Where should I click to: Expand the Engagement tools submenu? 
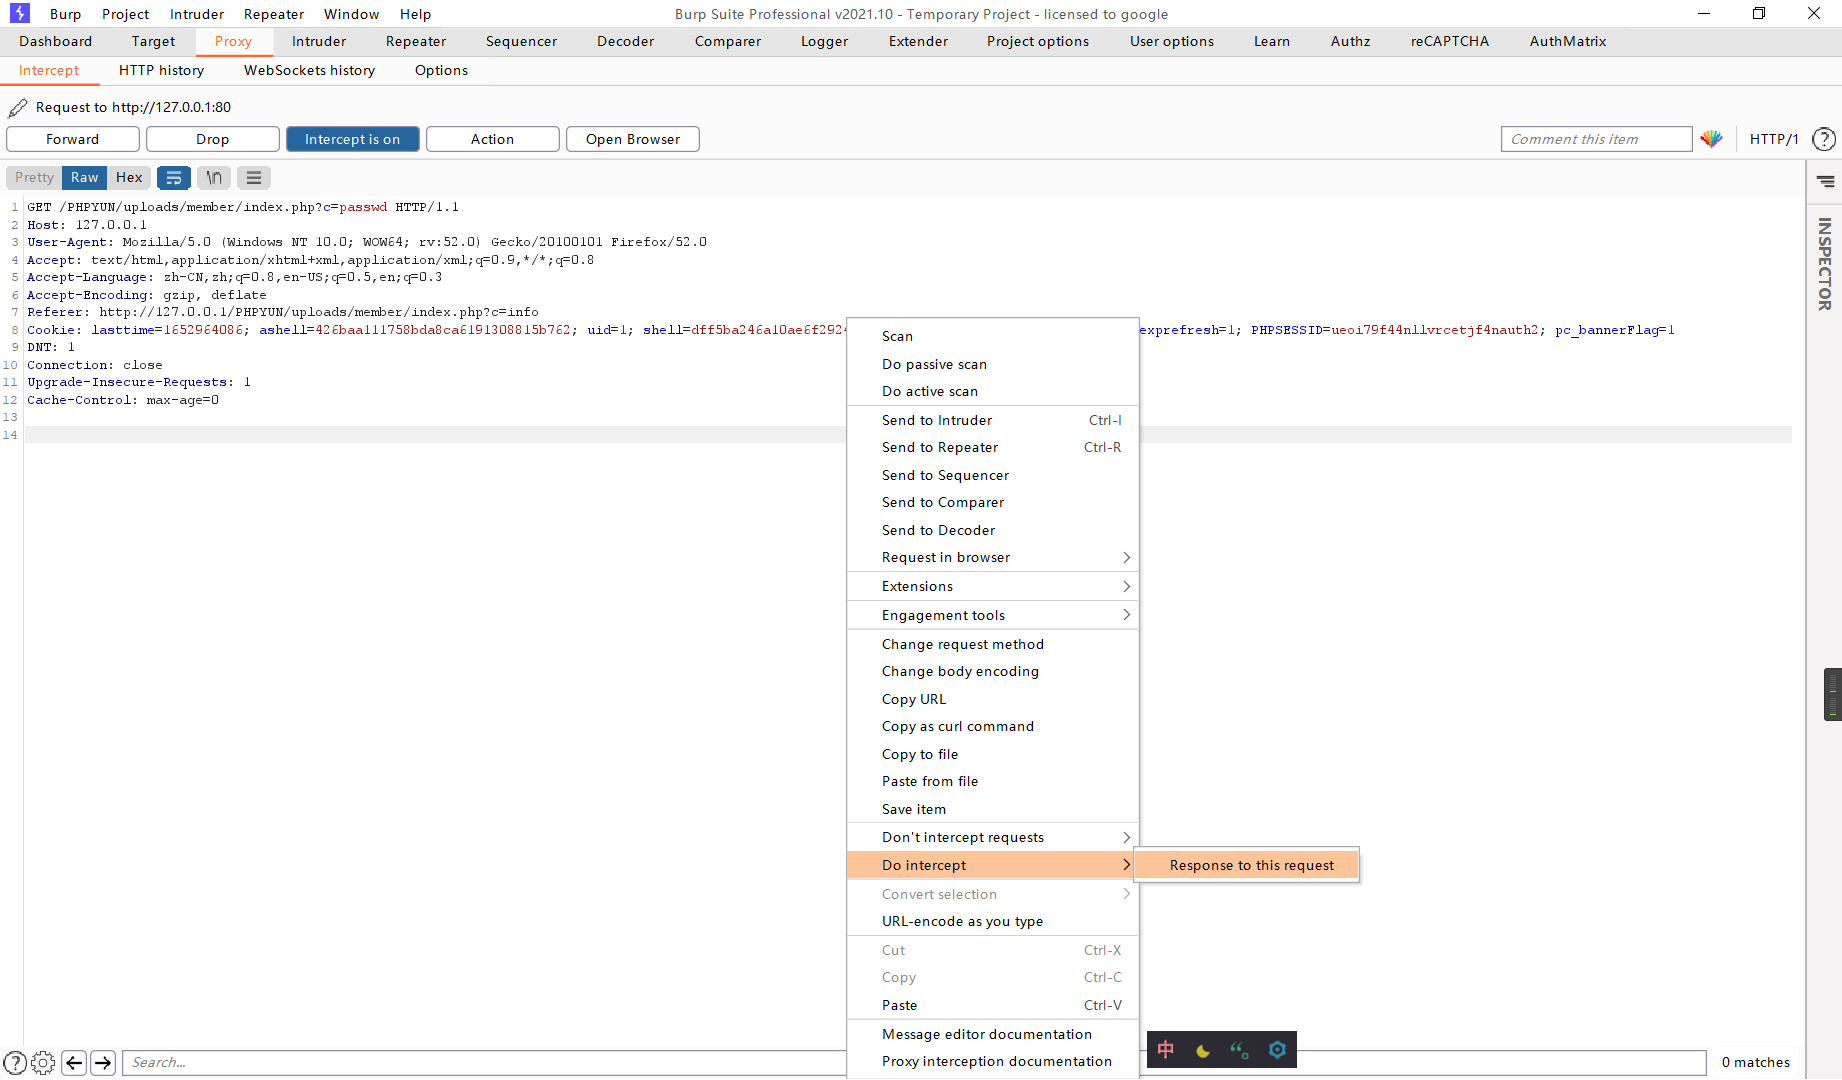[x=993, y=615]
